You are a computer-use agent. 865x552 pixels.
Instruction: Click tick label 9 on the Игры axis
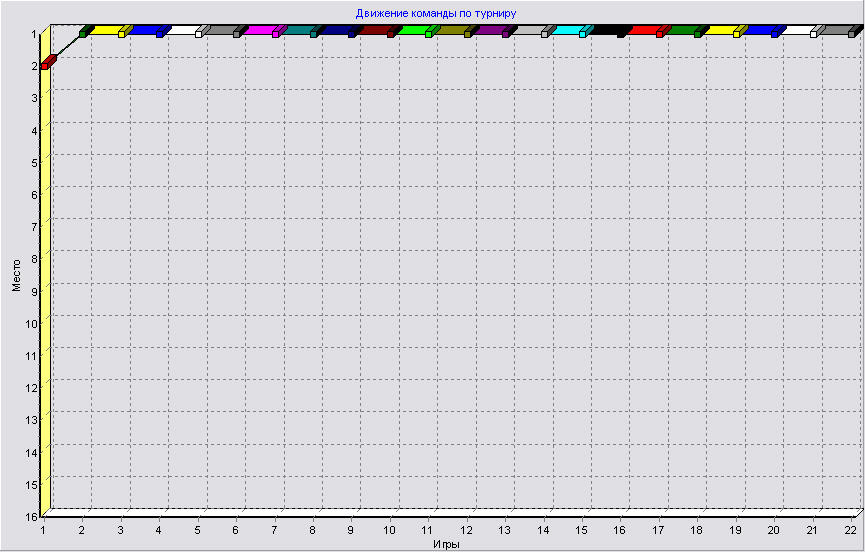coord(351,530)
